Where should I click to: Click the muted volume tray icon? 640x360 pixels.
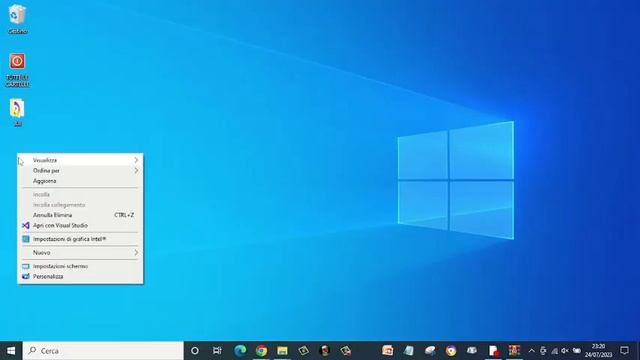coord(565,351)
